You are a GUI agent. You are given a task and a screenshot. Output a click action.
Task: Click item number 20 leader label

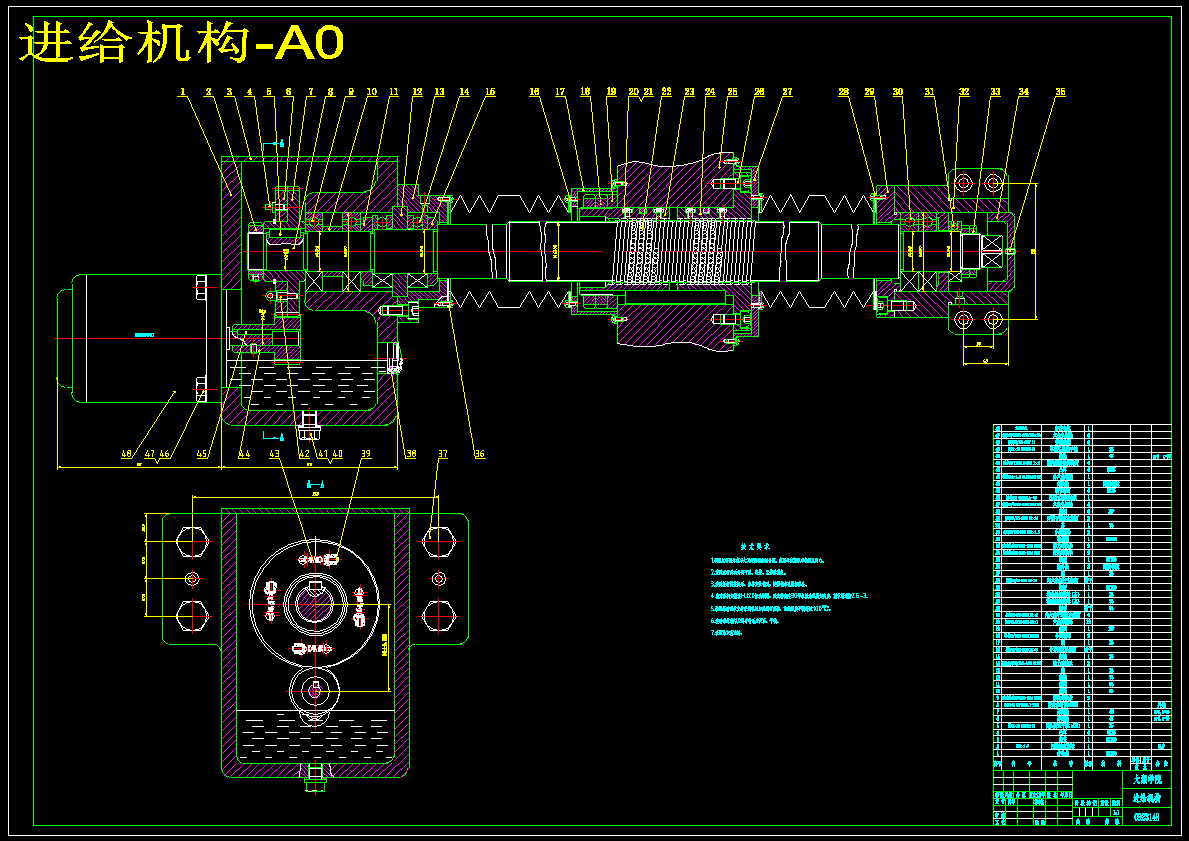(634, 93)
